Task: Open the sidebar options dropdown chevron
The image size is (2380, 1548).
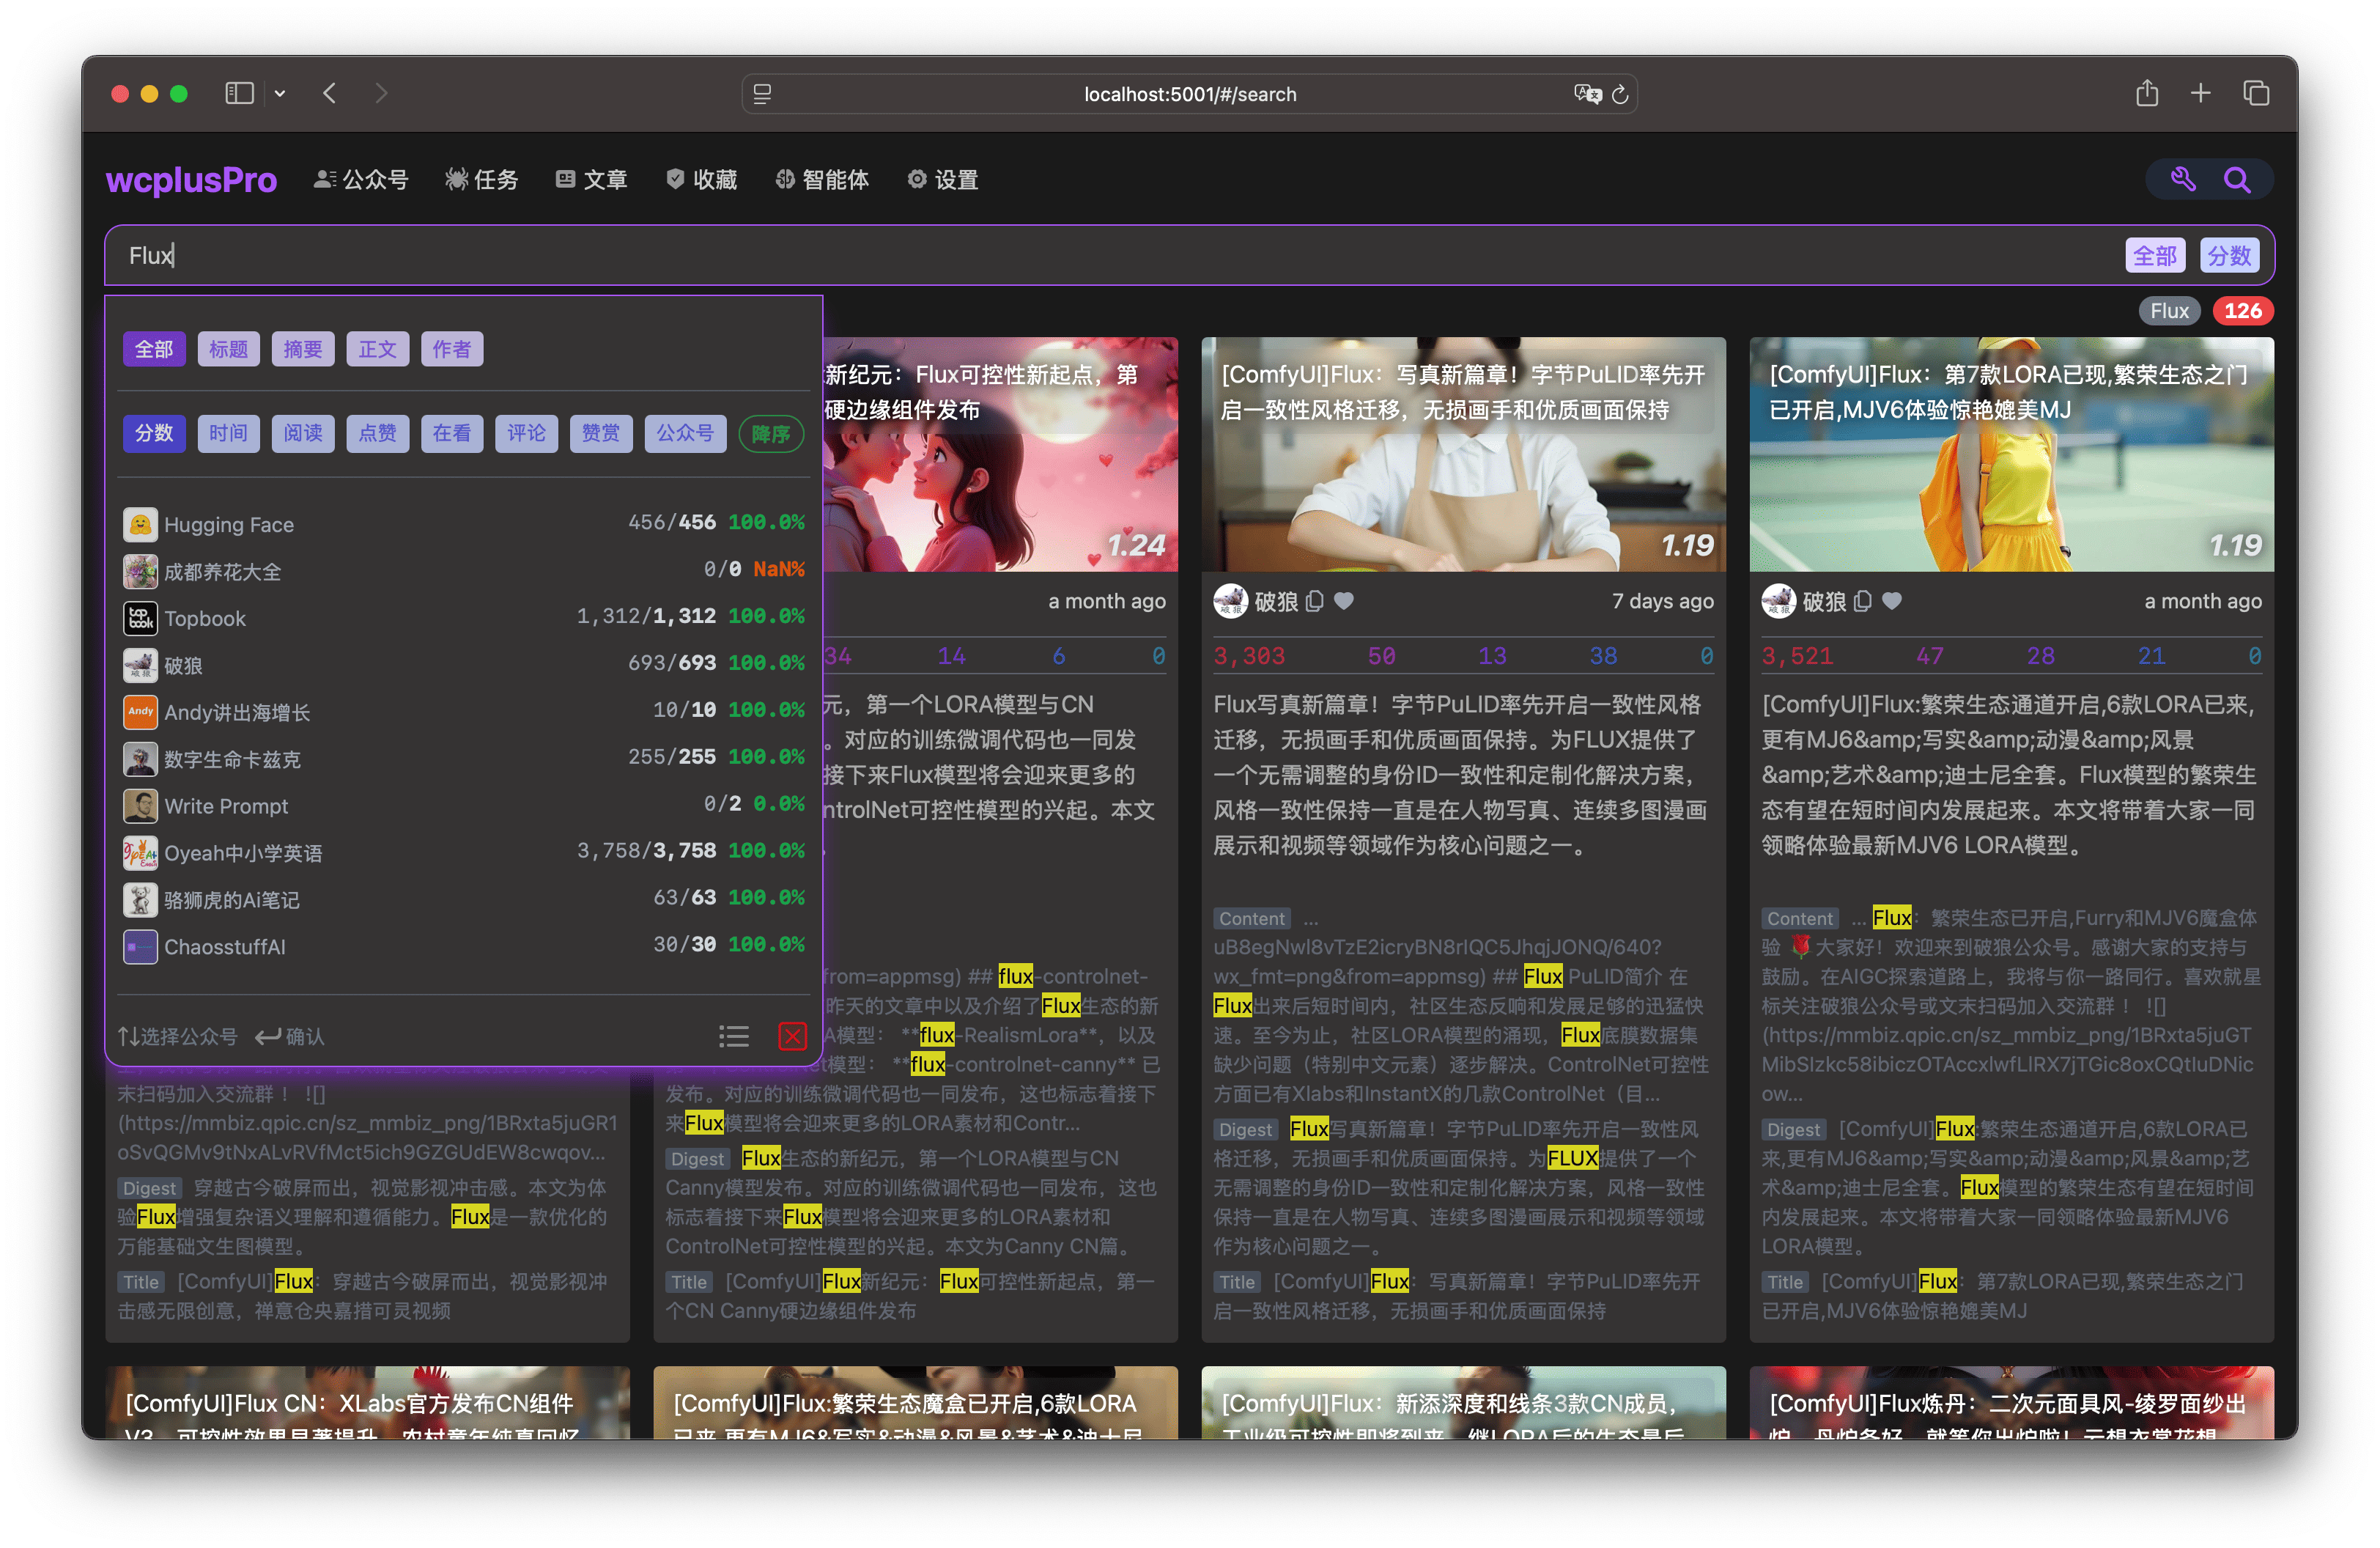Action: tap(280, 93)
